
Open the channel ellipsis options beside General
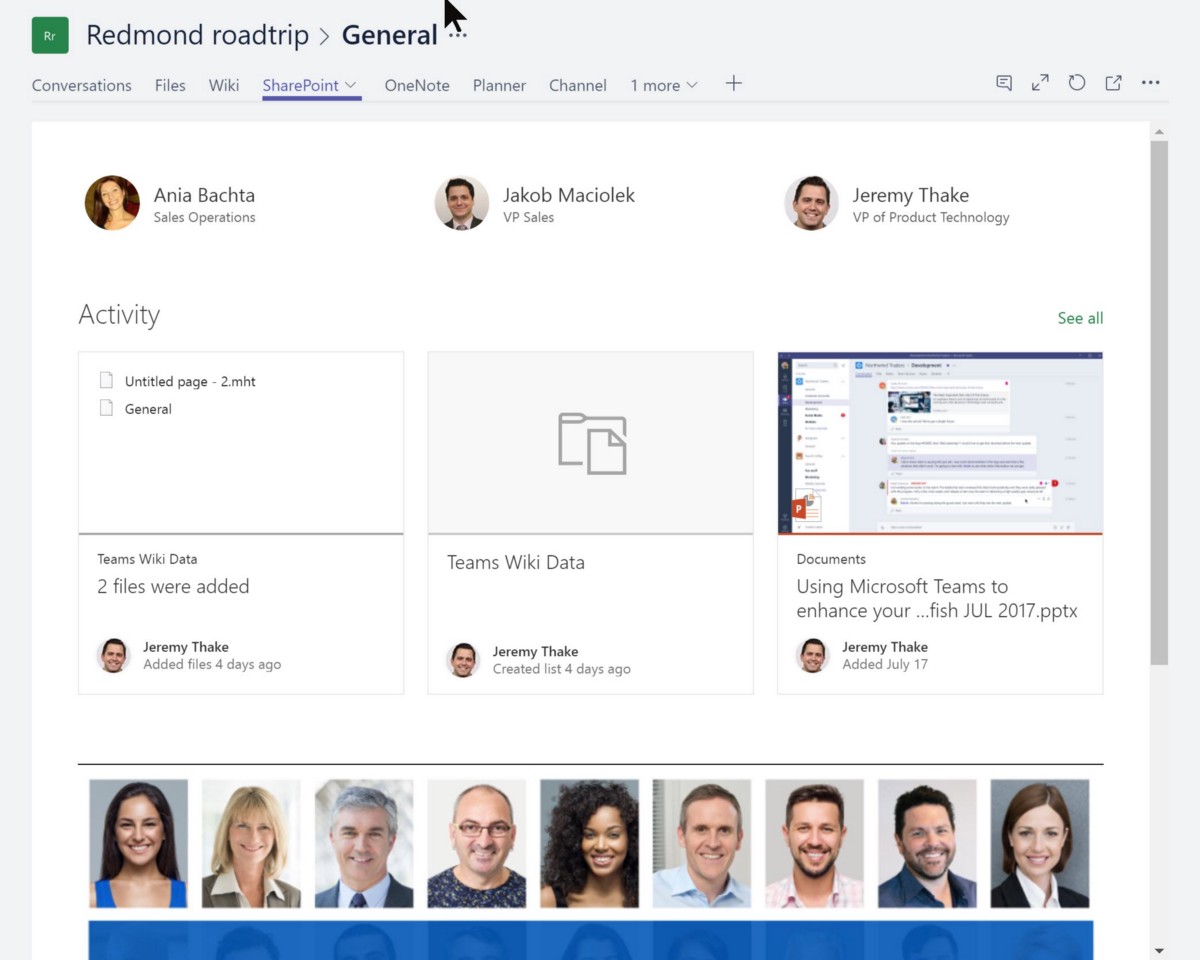coord(457,36)
